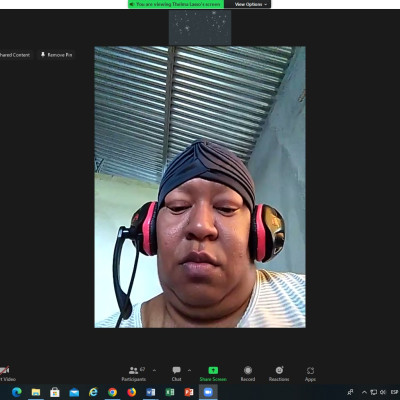Toggle Start Video camera button
Viewport: 400px width, 400px height.
click(x=5, y=370)
